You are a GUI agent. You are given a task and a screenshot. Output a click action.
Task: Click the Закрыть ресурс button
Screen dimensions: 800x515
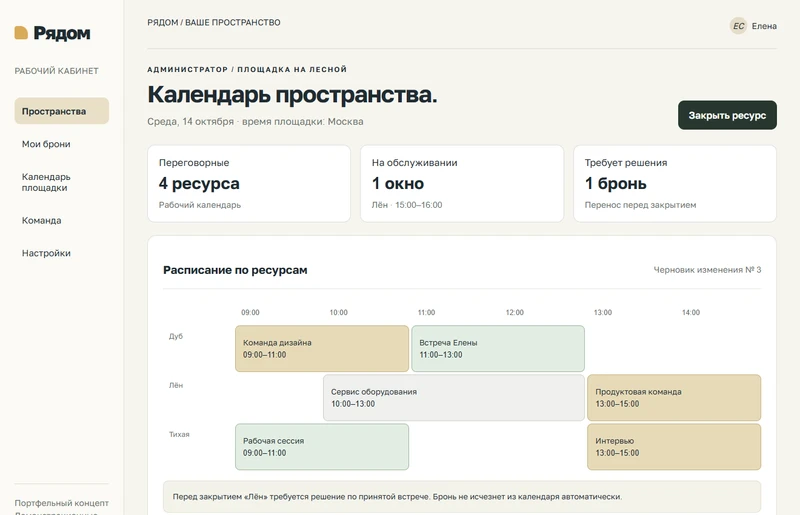[x=727, y=115]
